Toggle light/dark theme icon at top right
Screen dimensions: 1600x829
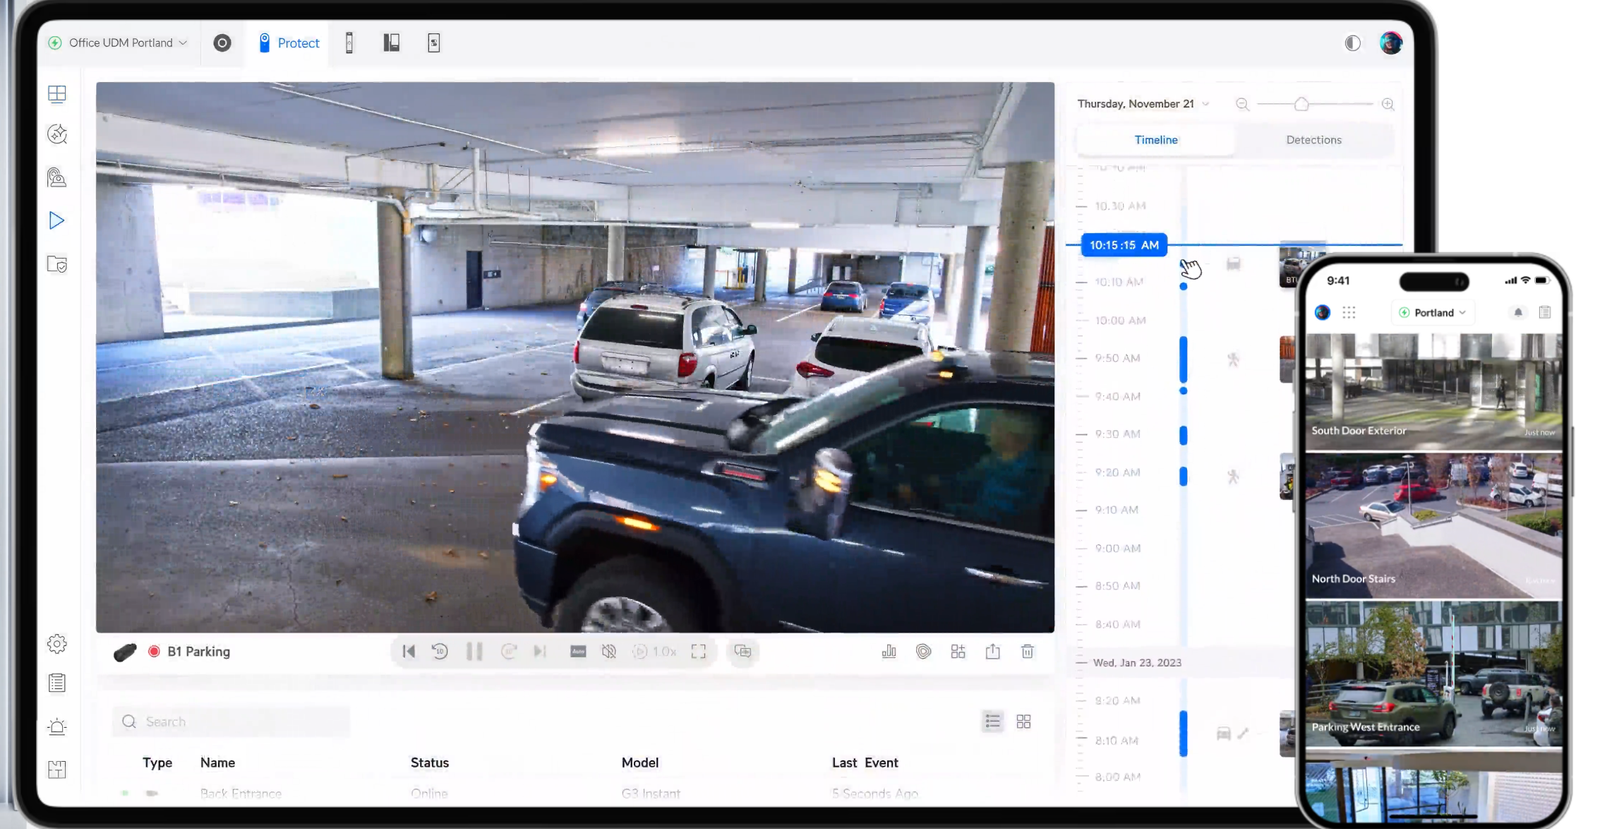pyautogui.click(x=1352, y=43)
